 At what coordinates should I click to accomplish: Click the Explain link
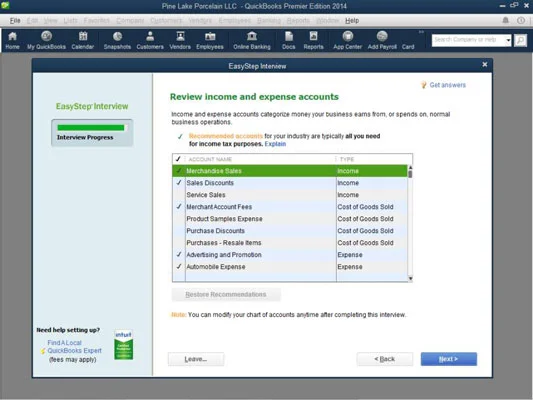click(275, 144)
